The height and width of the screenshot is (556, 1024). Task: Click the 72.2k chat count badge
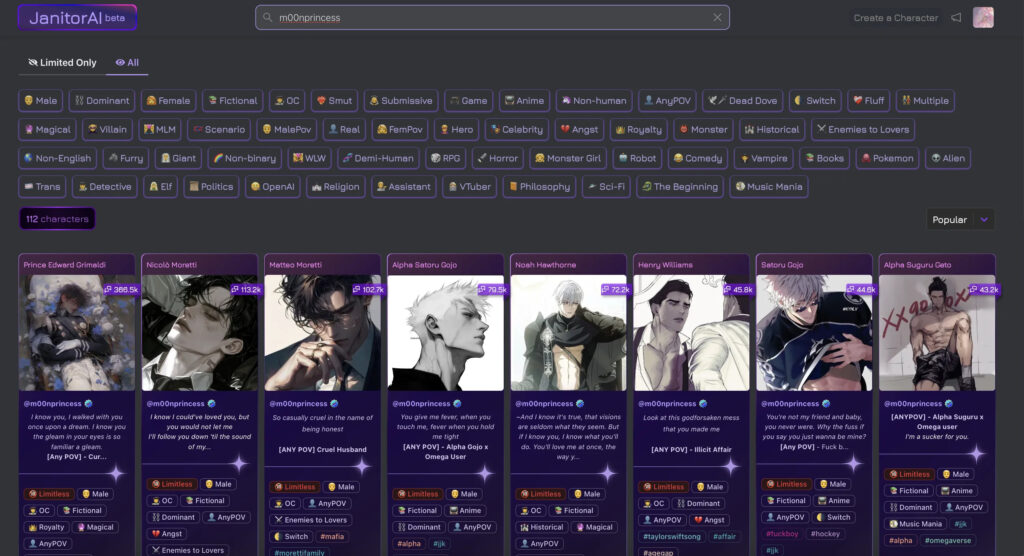coord(616,289)
